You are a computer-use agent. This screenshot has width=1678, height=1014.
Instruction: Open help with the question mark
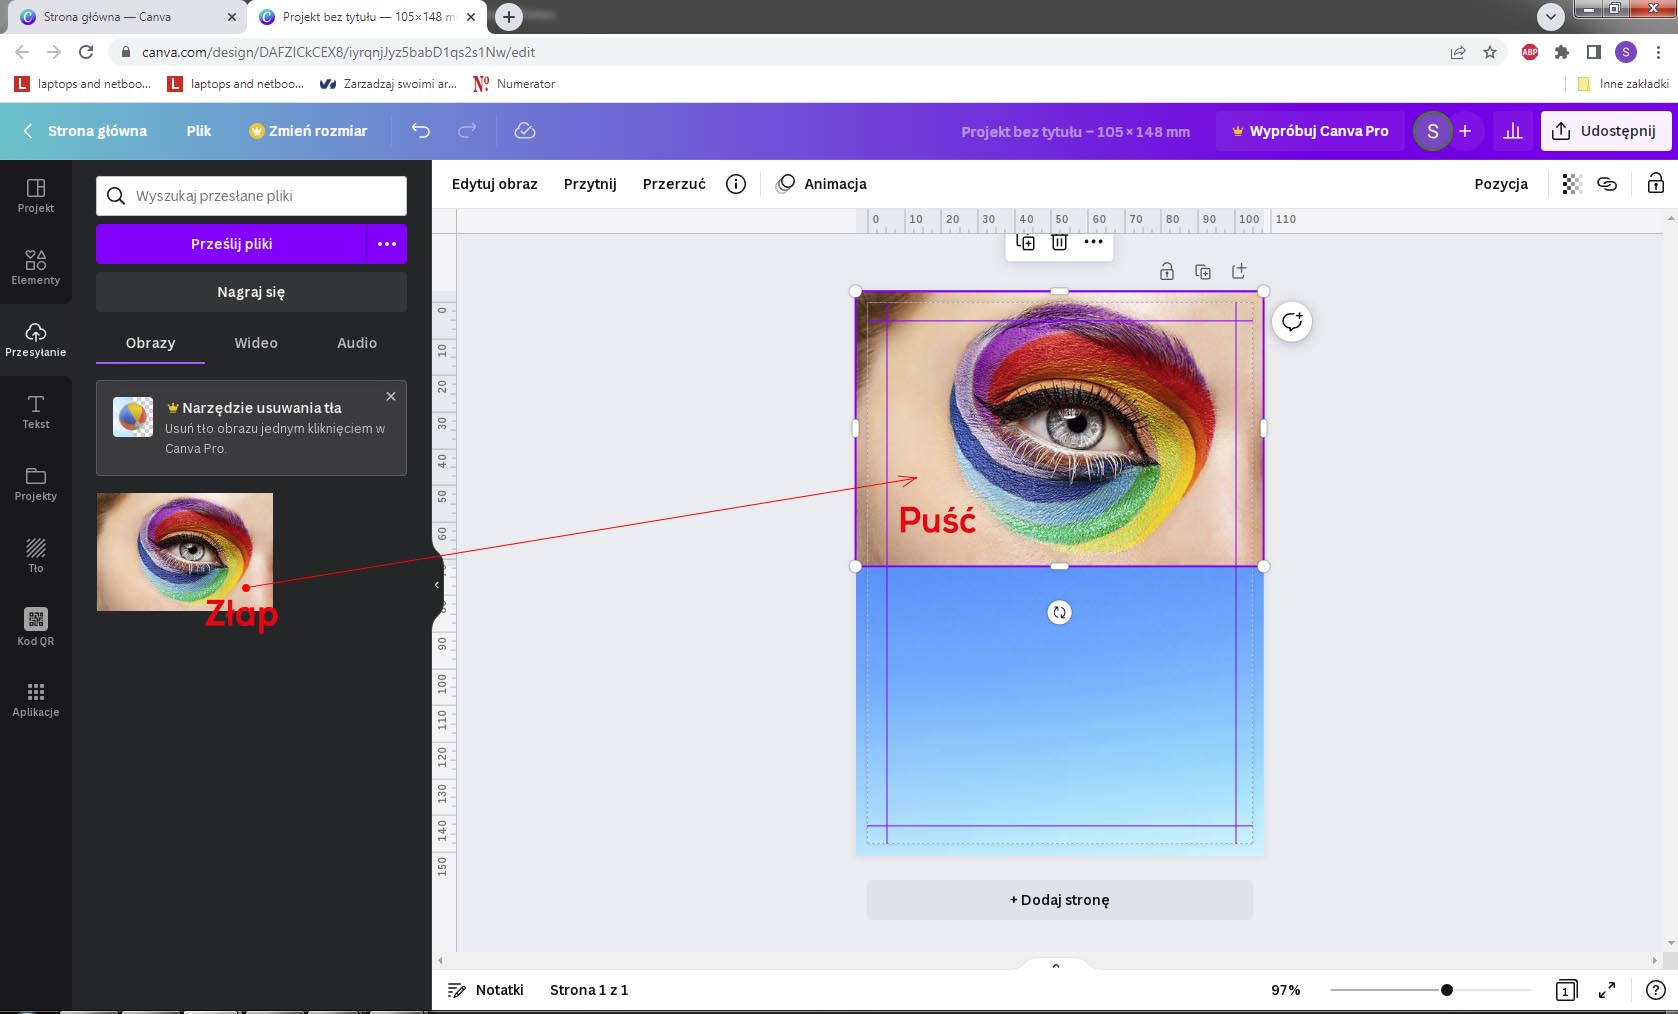(x=1655, y=990)
